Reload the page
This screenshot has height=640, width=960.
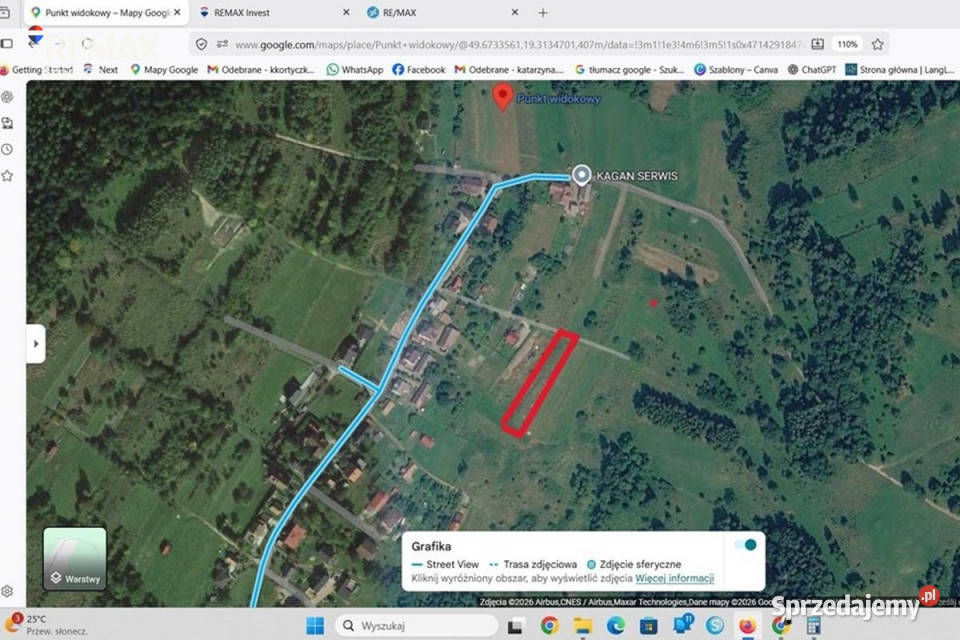pyautogui.click(x=87, y=43)
